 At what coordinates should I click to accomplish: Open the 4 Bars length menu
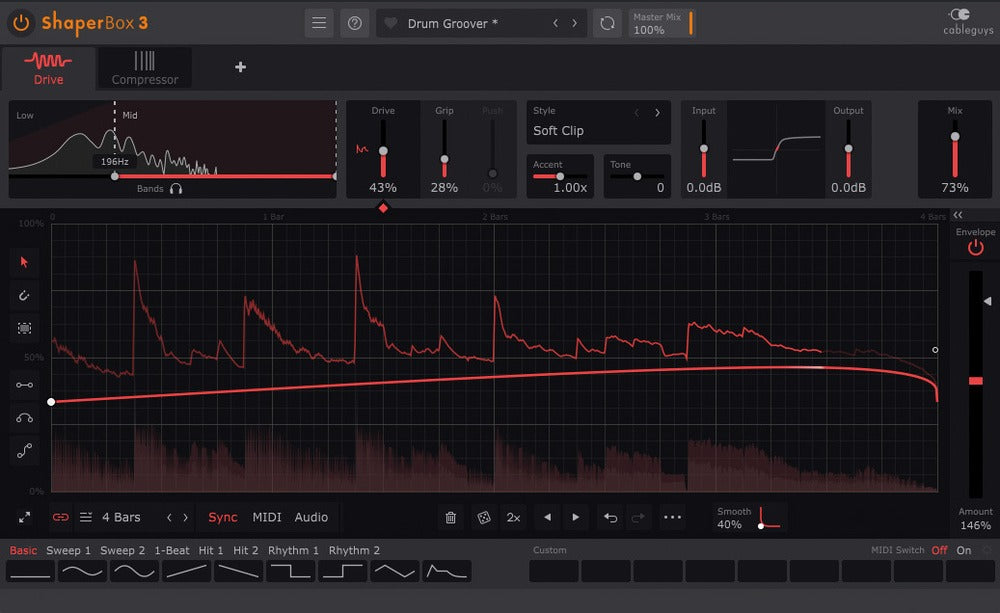pos(120,517)
